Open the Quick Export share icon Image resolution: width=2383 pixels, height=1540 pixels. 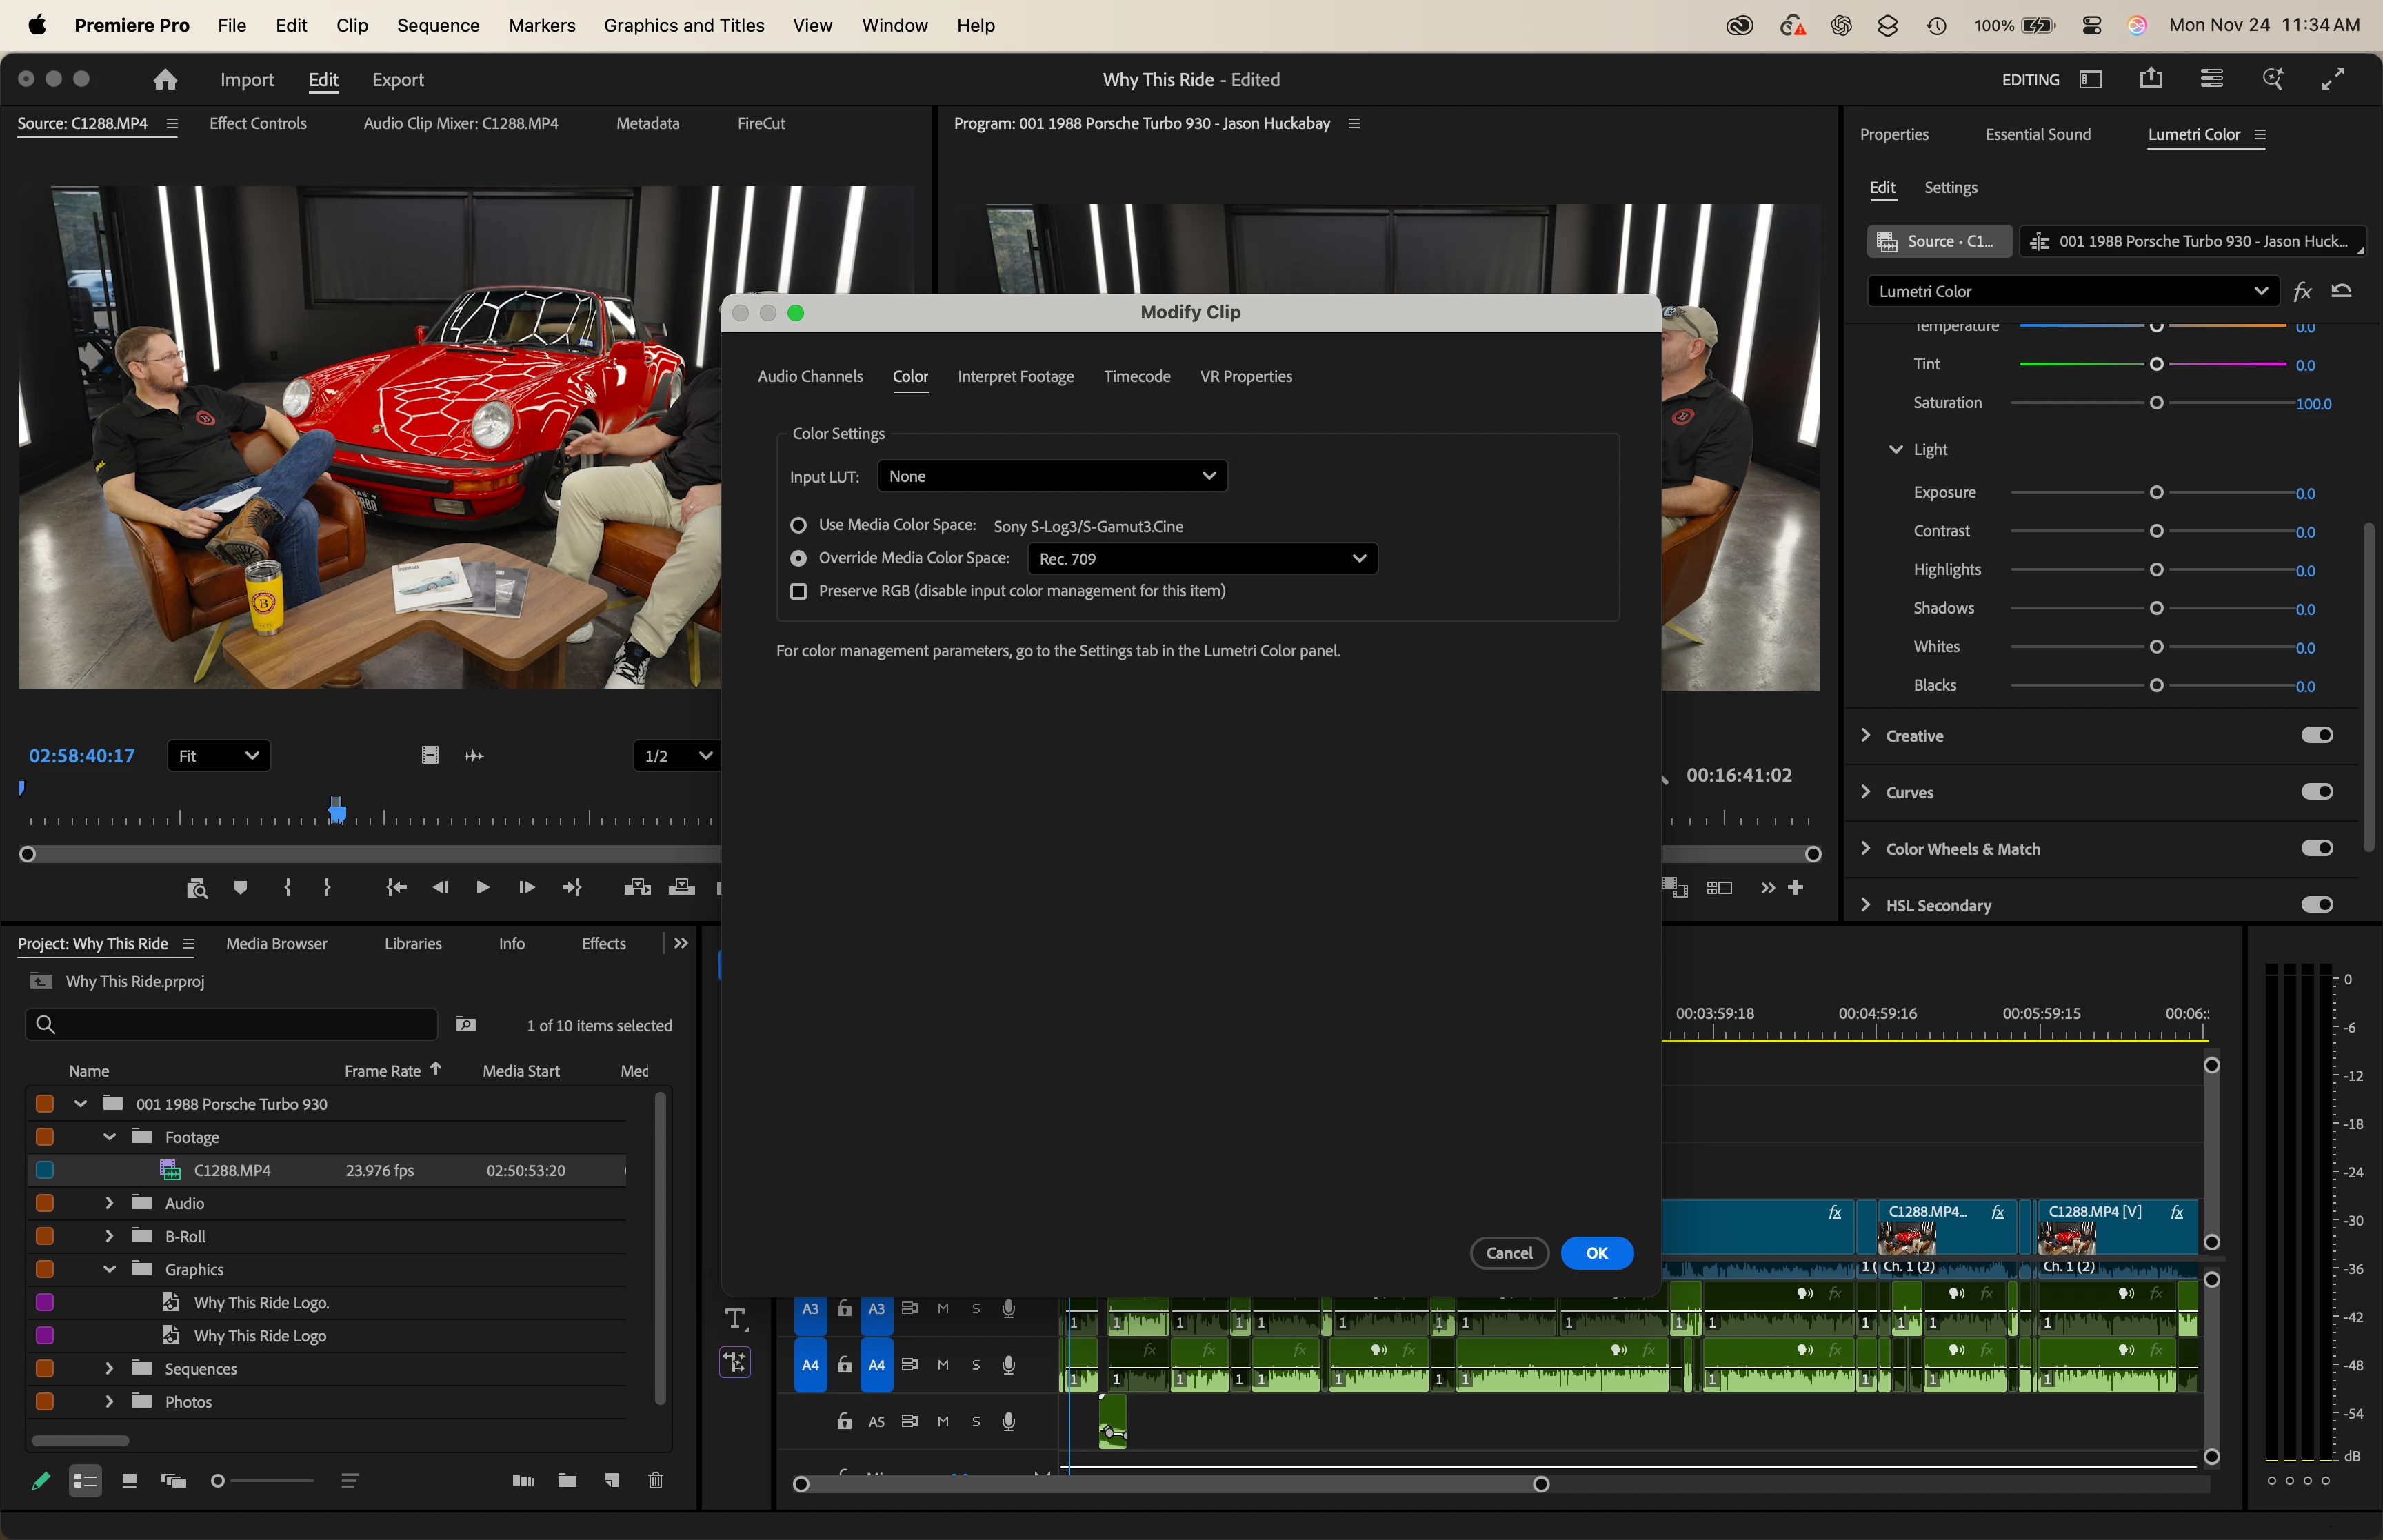click(x=2151, y=79)
